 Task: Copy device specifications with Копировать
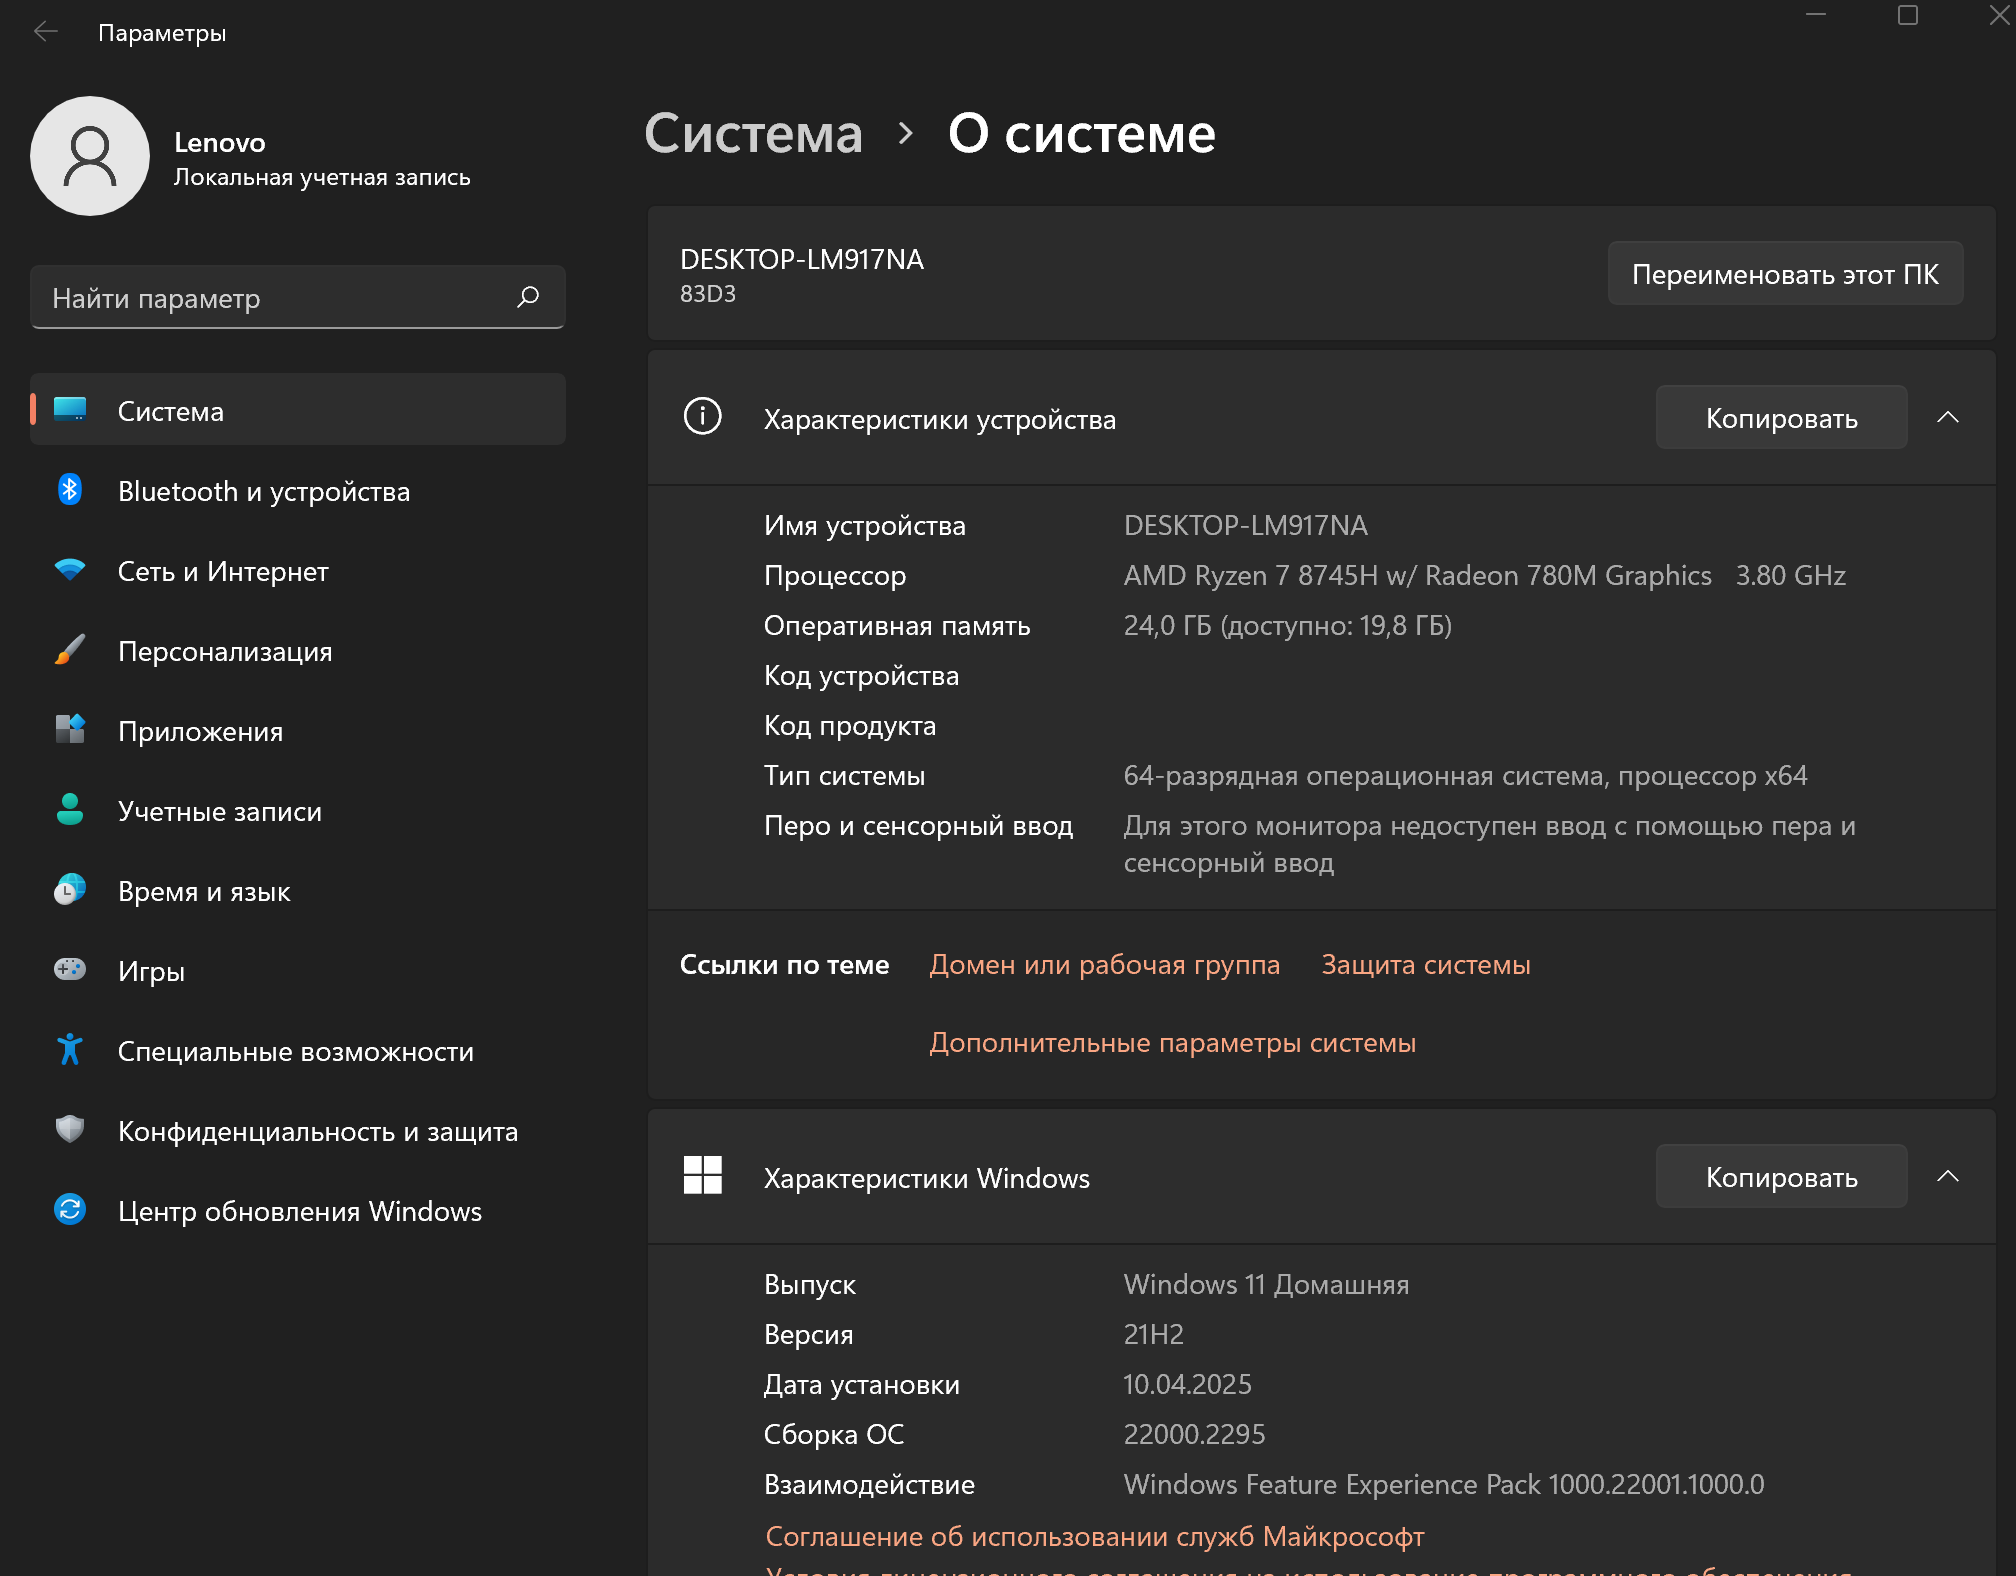pos(1781,418)
